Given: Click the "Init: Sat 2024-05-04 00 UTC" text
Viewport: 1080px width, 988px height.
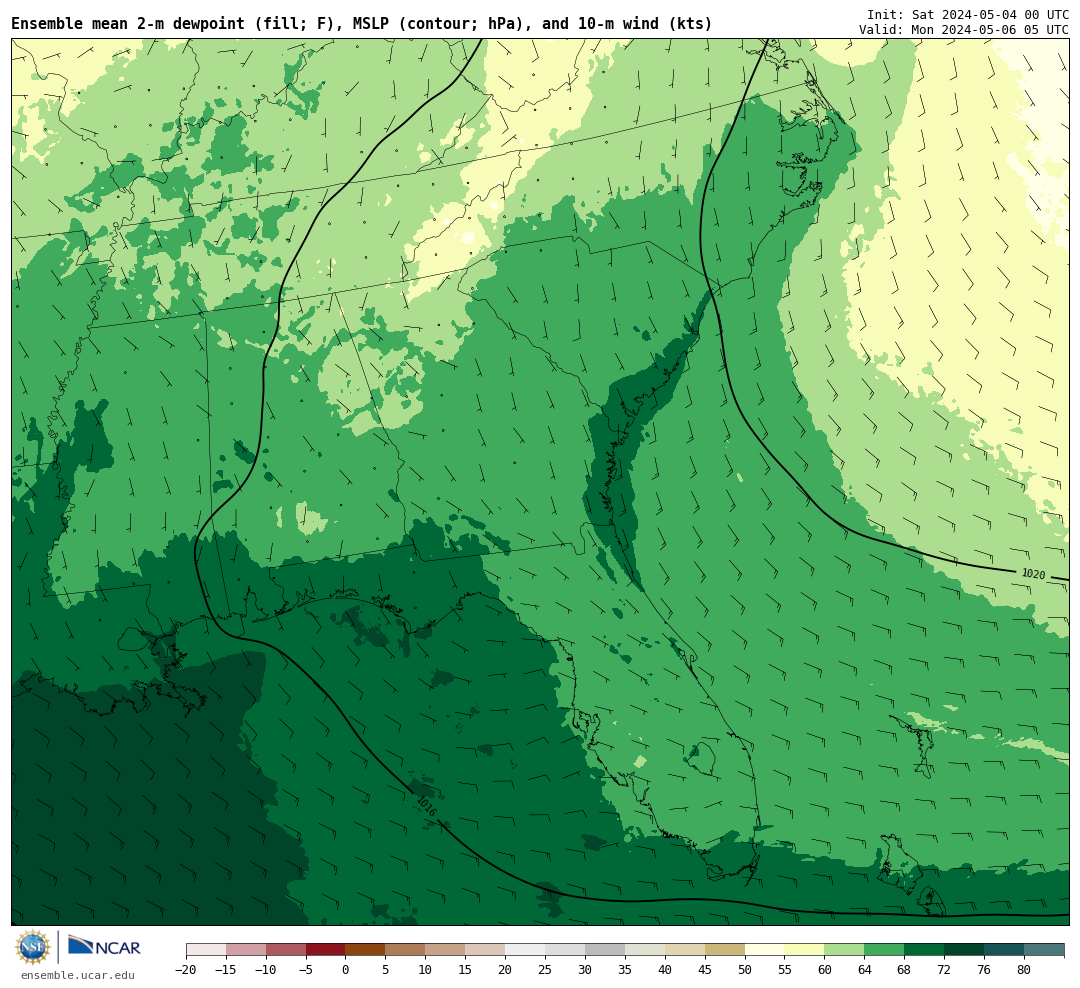Looking at the screenshot, I should pyautogui.click(x=968, y=15).
